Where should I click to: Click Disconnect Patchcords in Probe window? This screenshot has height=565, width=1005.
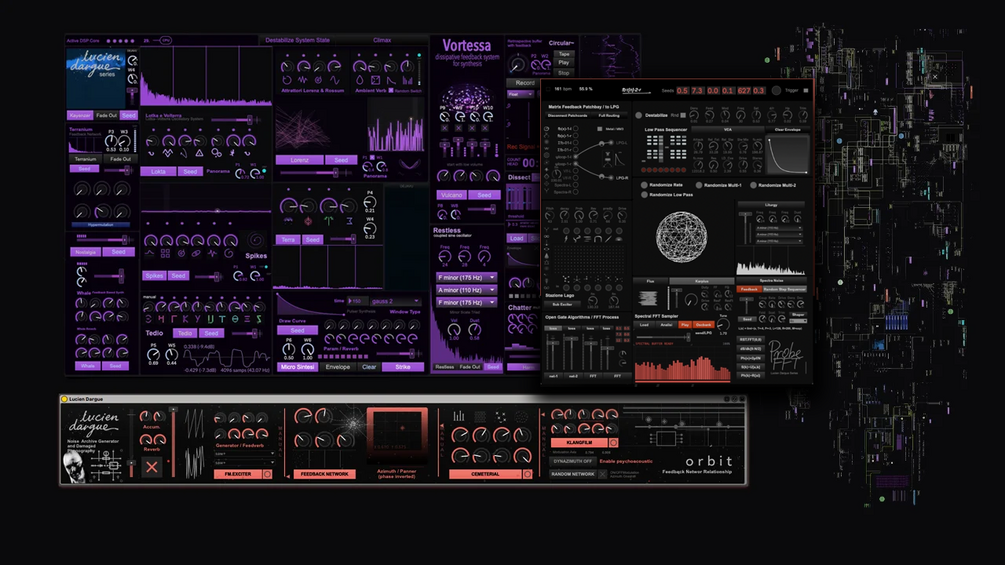tap(567, 115)
